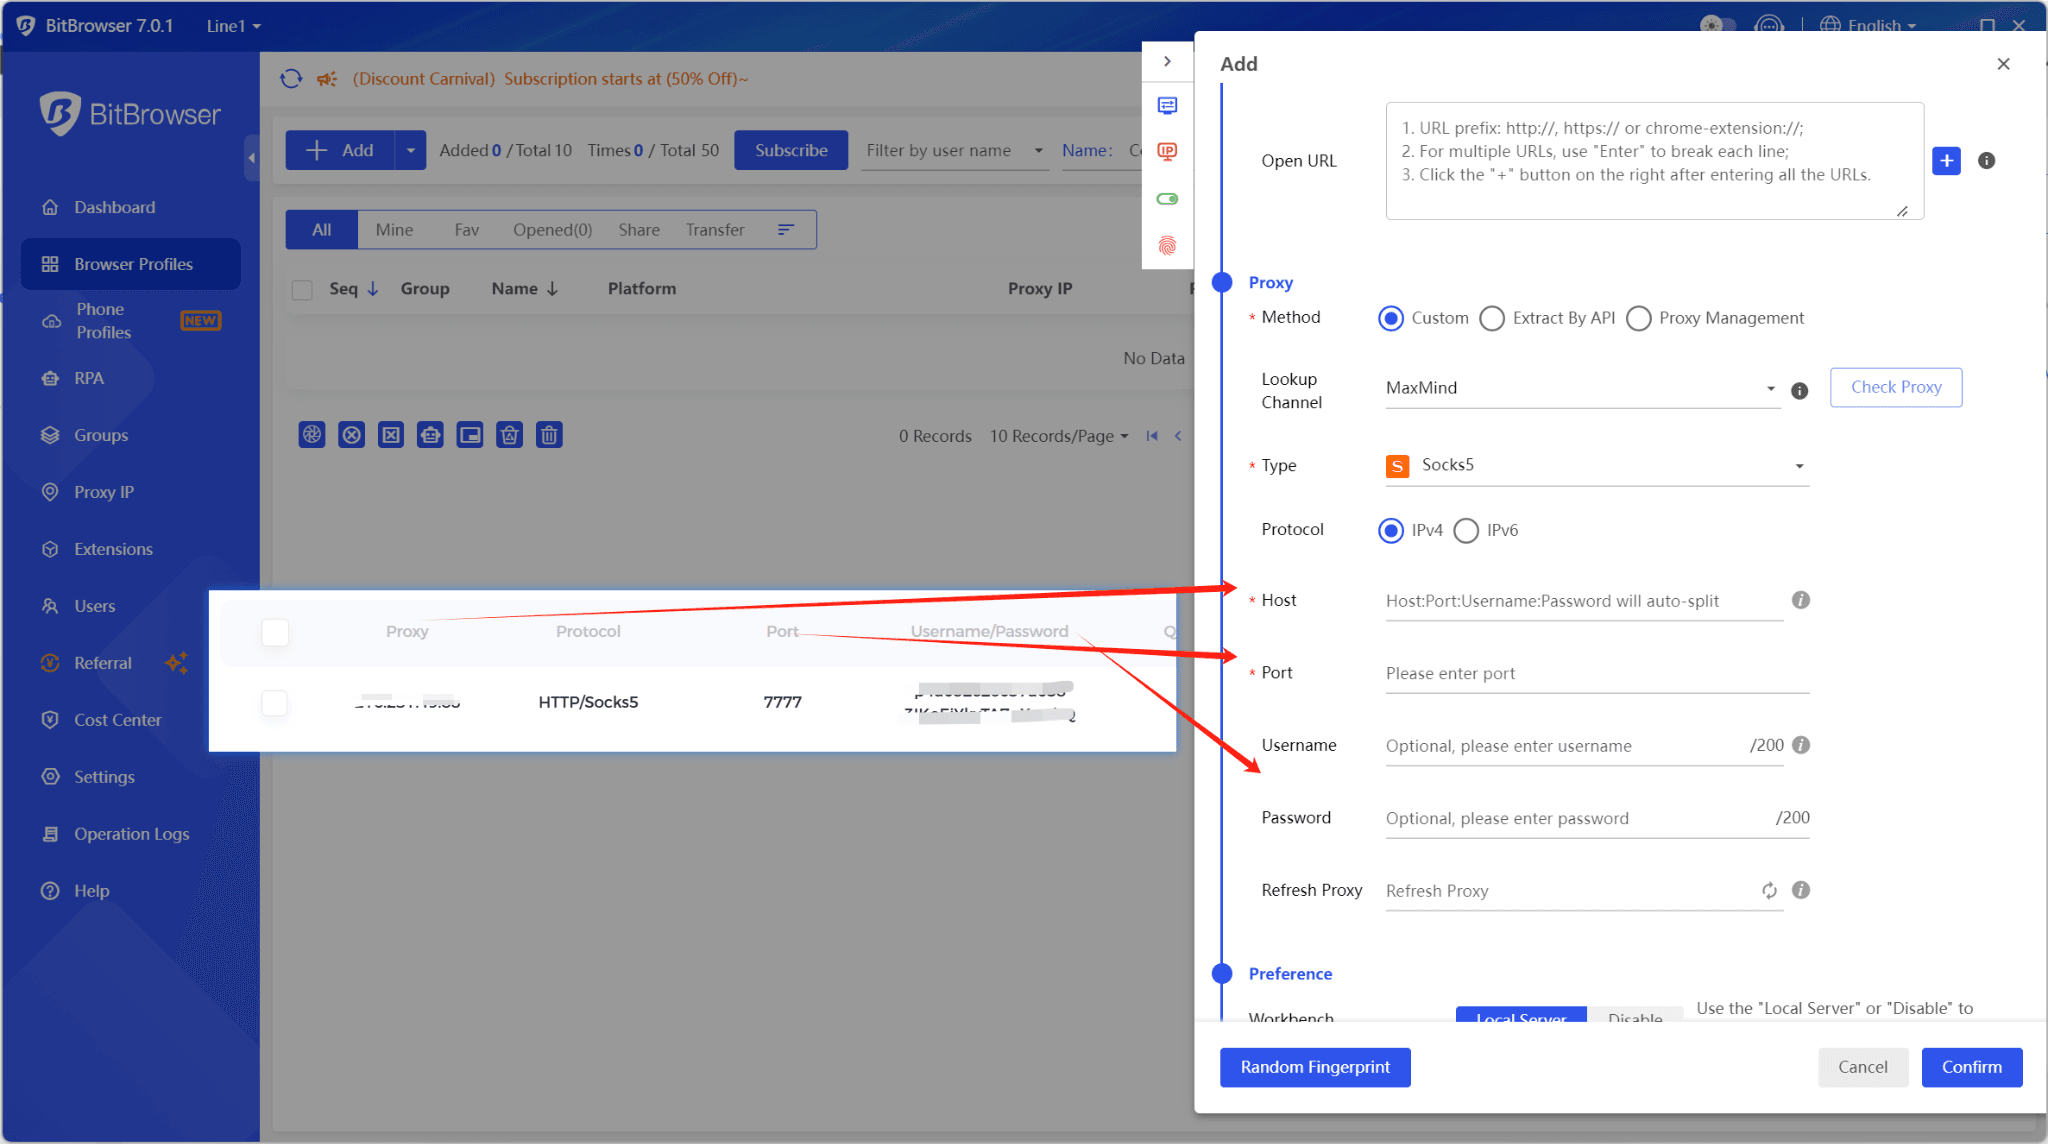
Task: Click the clear cache basket icon
Action: pos(510,435)
